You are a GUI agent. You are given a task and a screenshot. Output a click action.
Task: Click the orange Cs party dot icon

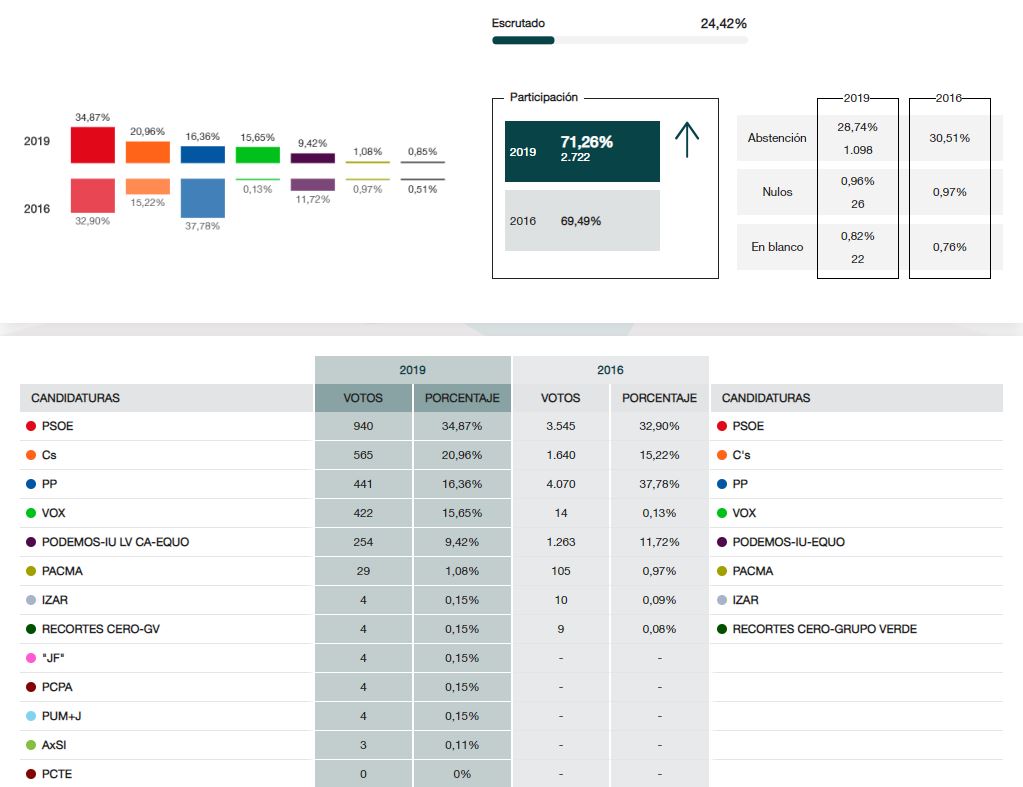tap(31, 455)
